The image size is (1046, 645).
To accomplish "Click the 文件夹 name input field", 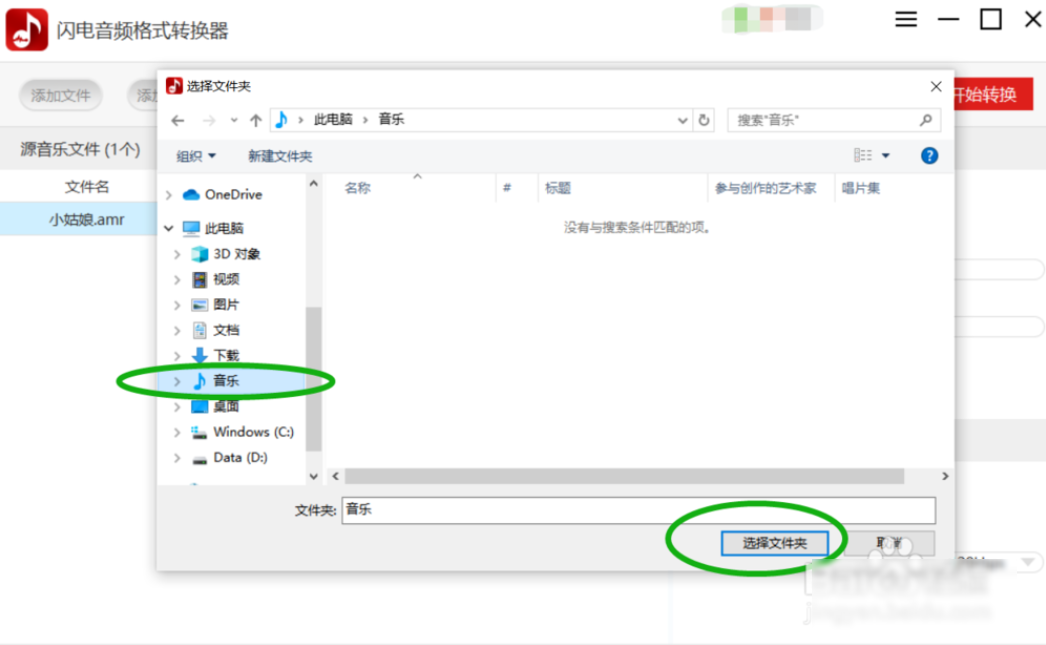I will pos(638,510).
